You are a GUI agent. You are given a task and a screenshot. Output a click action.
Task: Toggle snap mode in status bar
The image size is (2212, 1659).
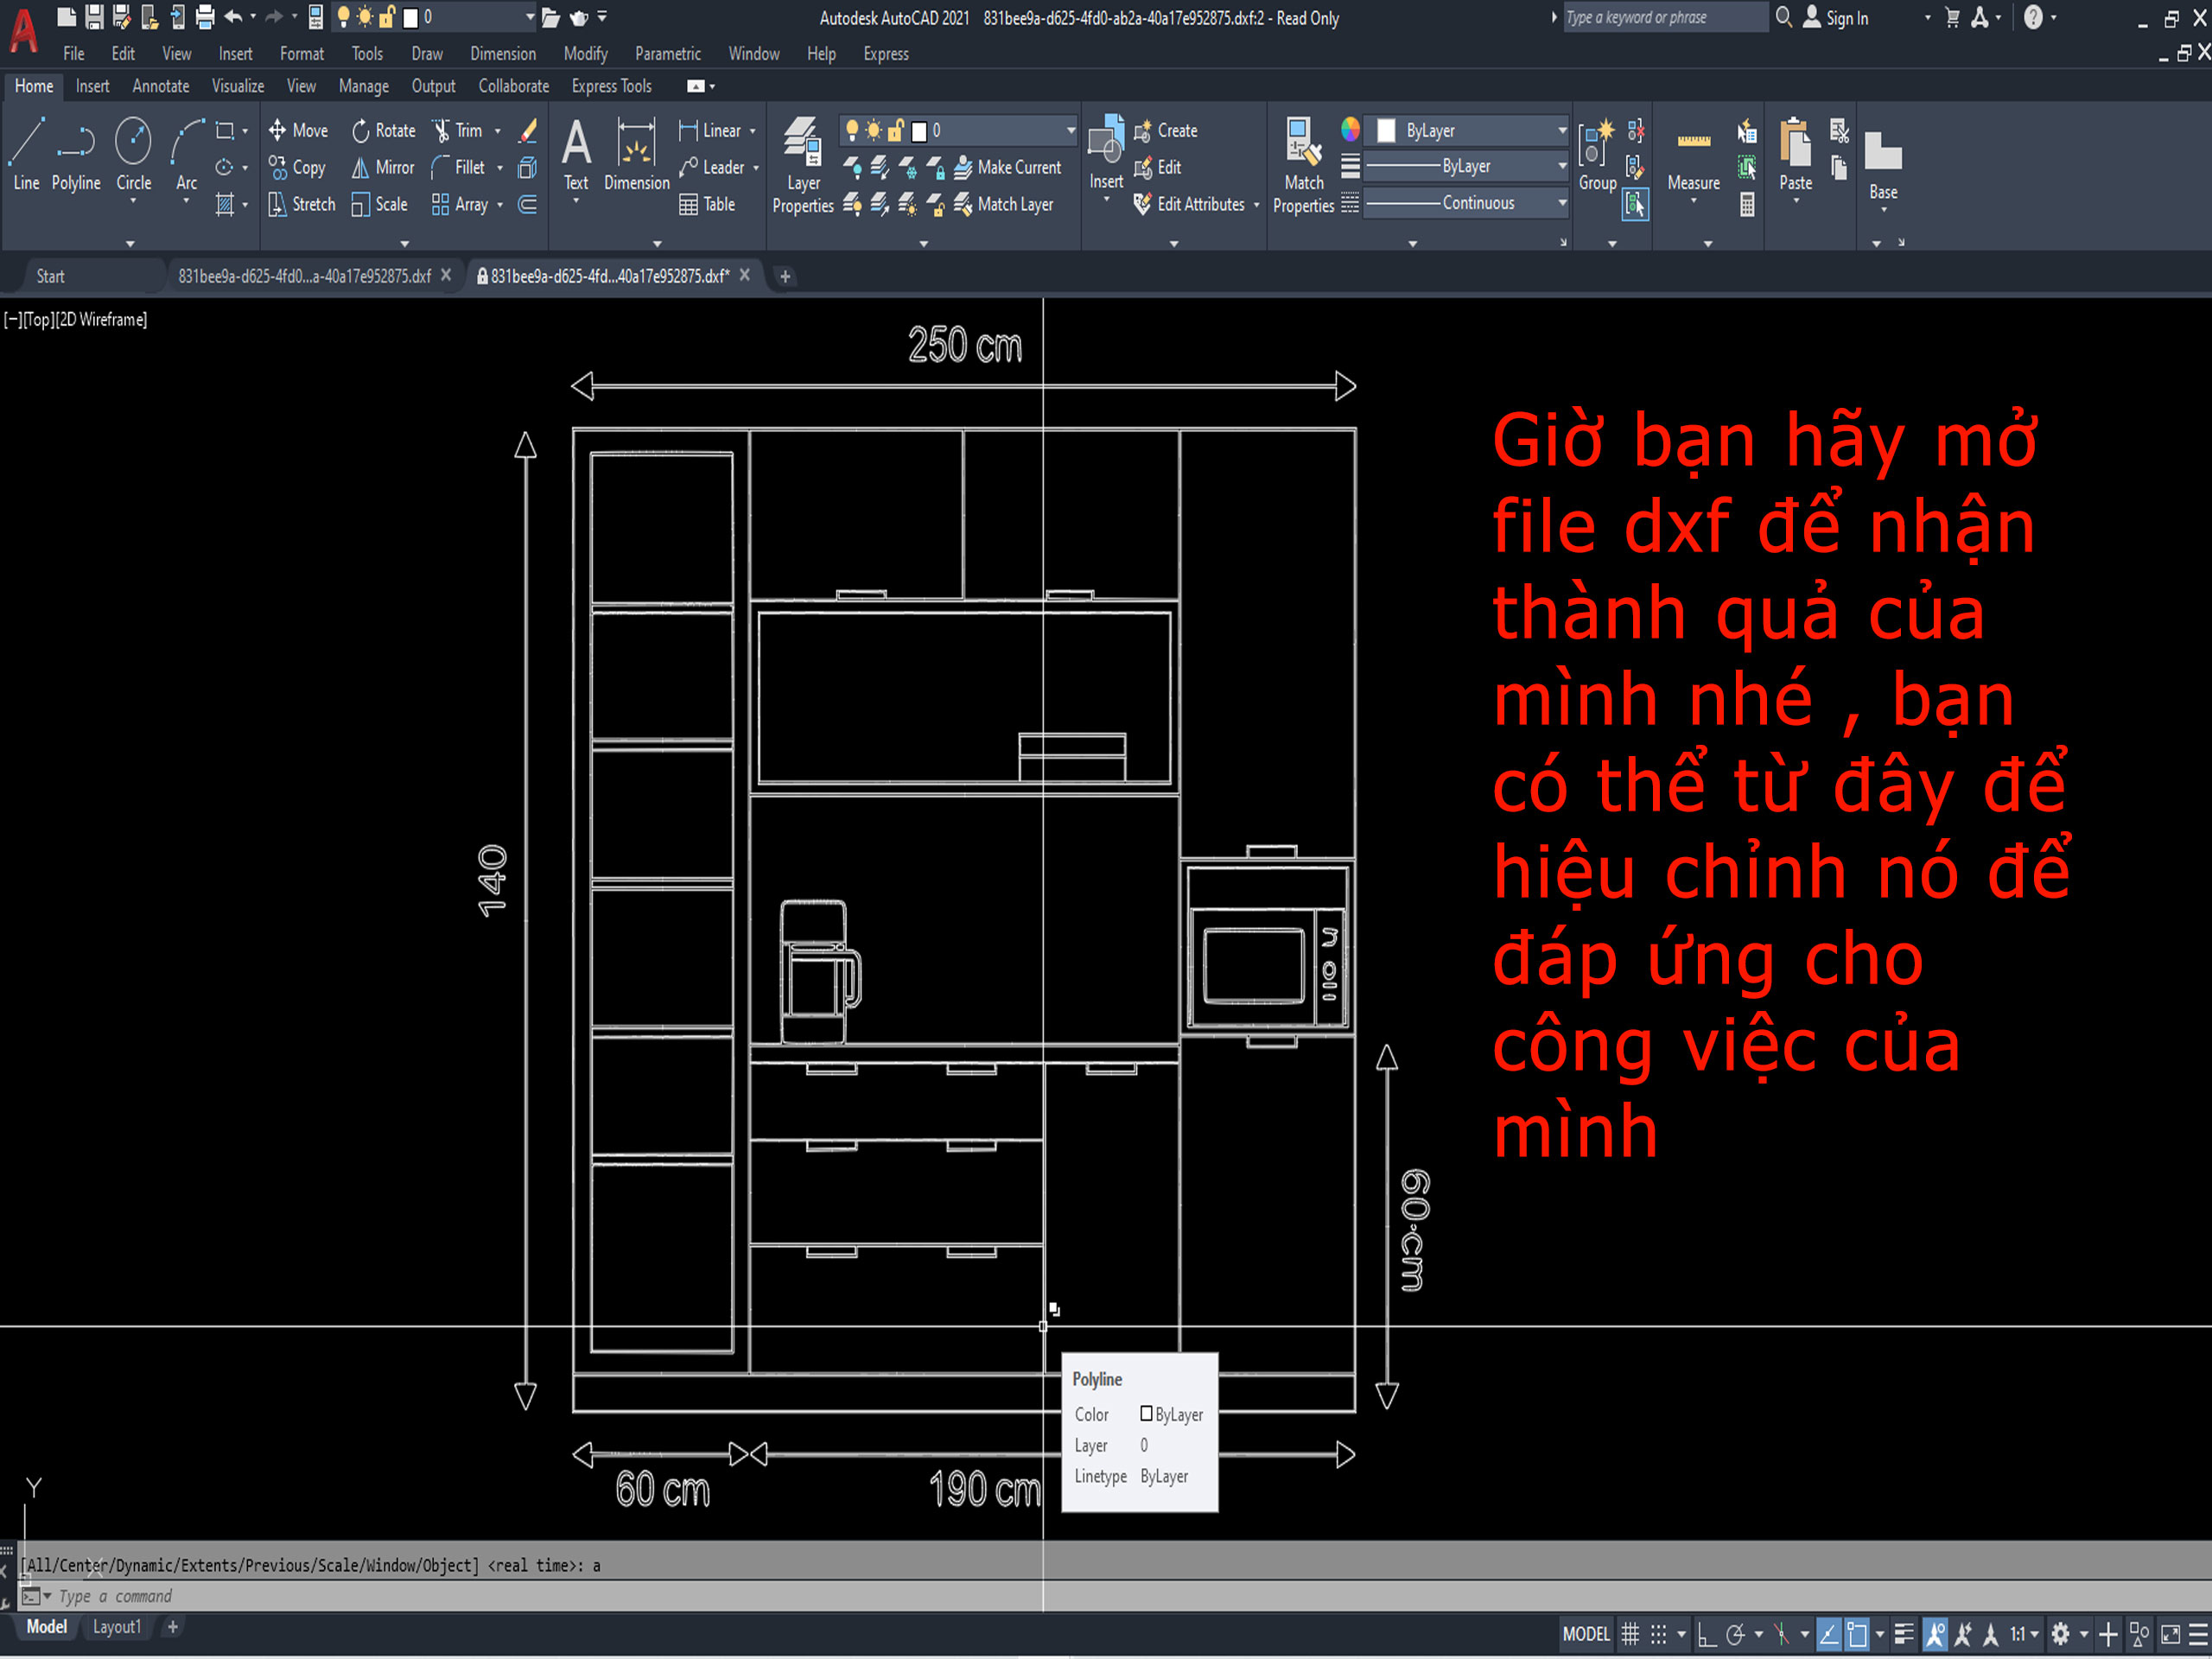[1658, 1634]
